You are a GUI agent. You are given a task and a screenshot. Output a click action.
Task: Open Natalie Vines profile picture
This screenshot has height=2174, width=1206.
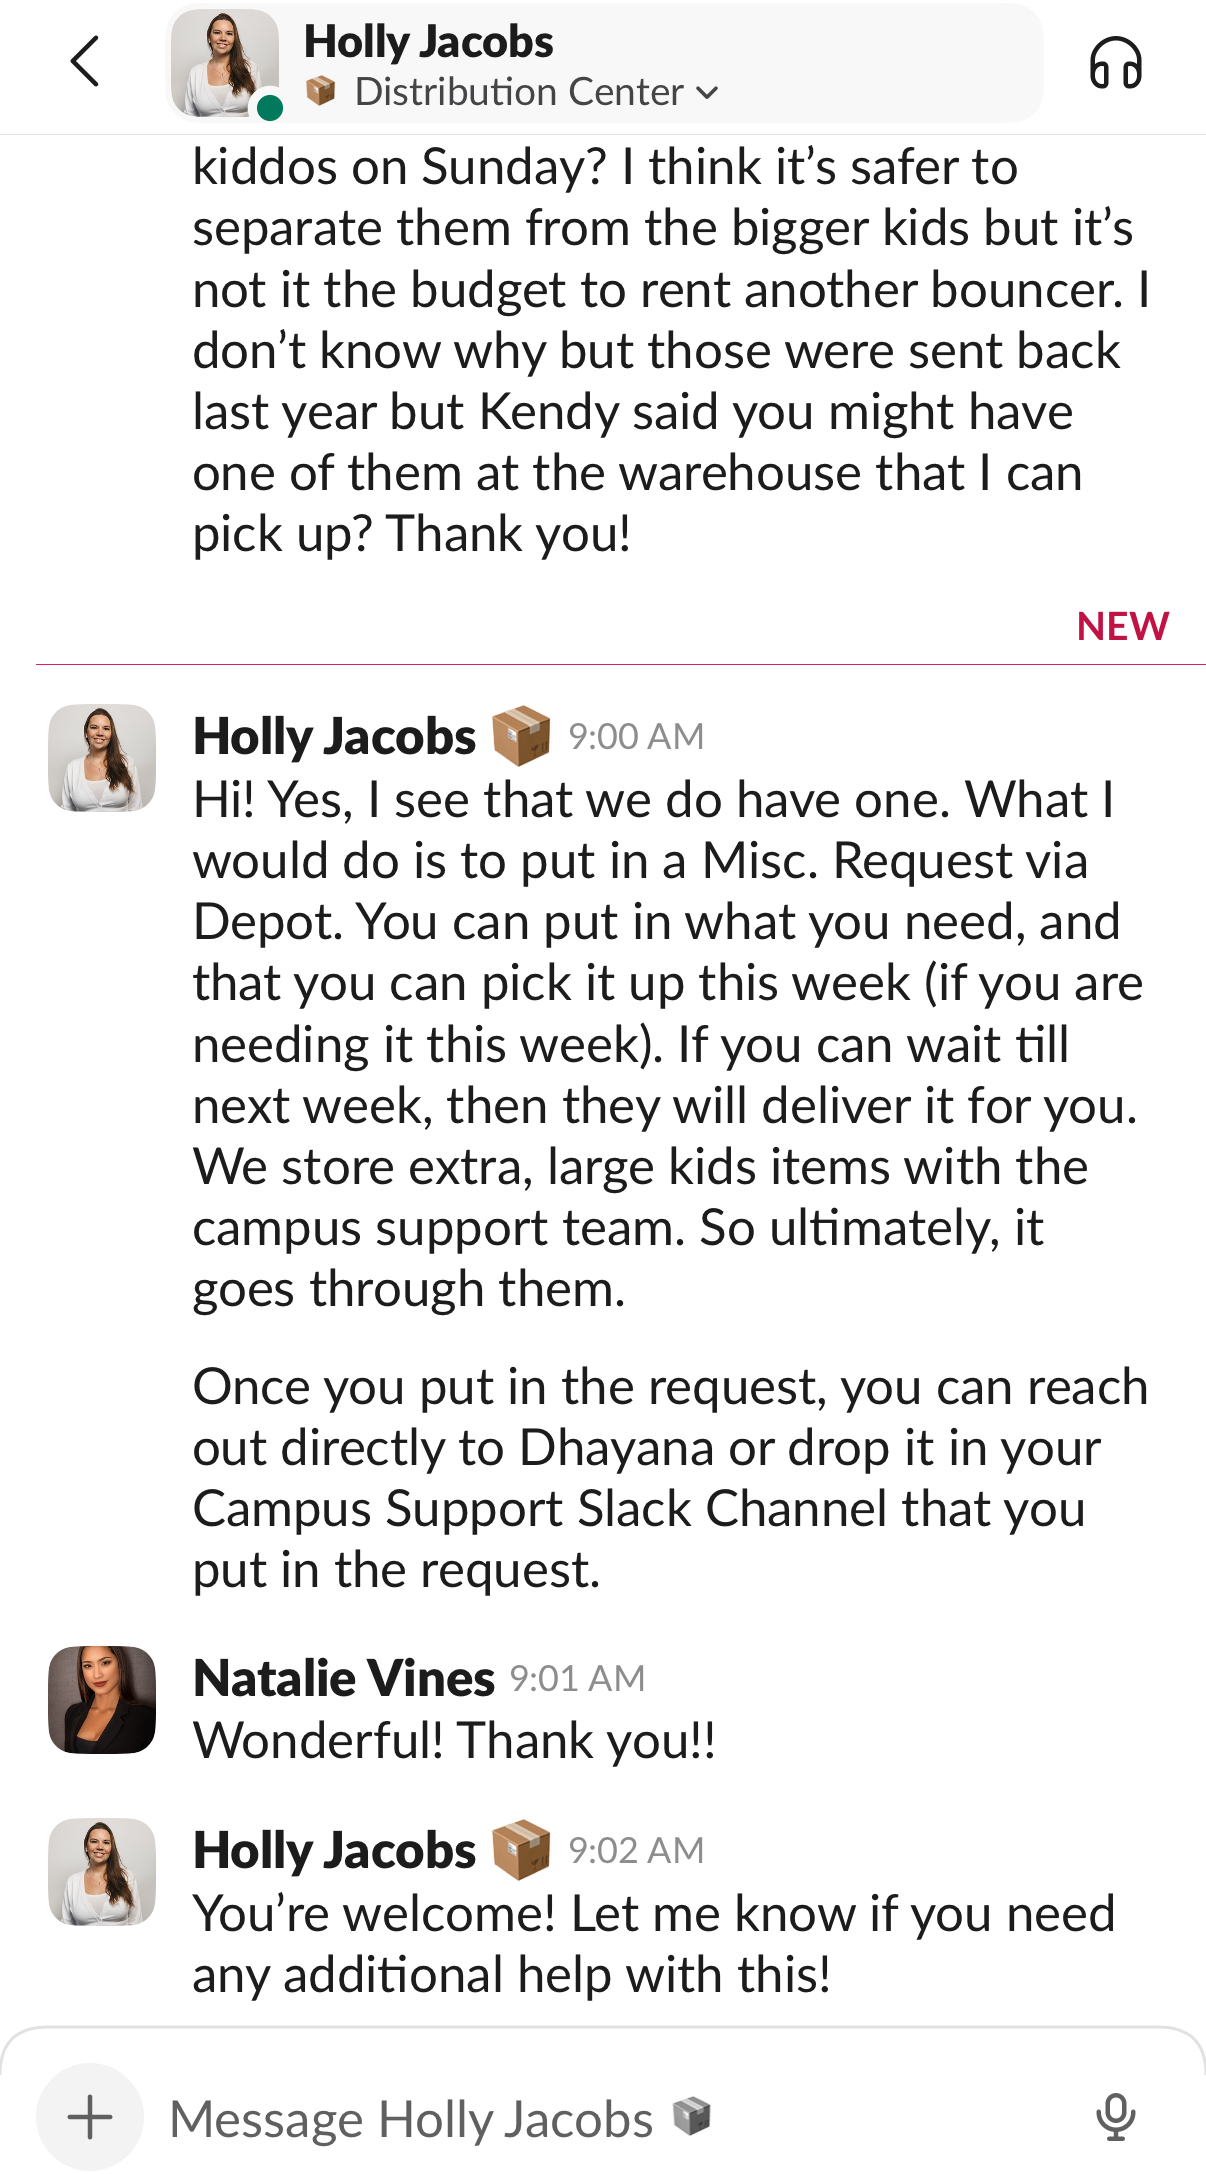click(102, 1699)
